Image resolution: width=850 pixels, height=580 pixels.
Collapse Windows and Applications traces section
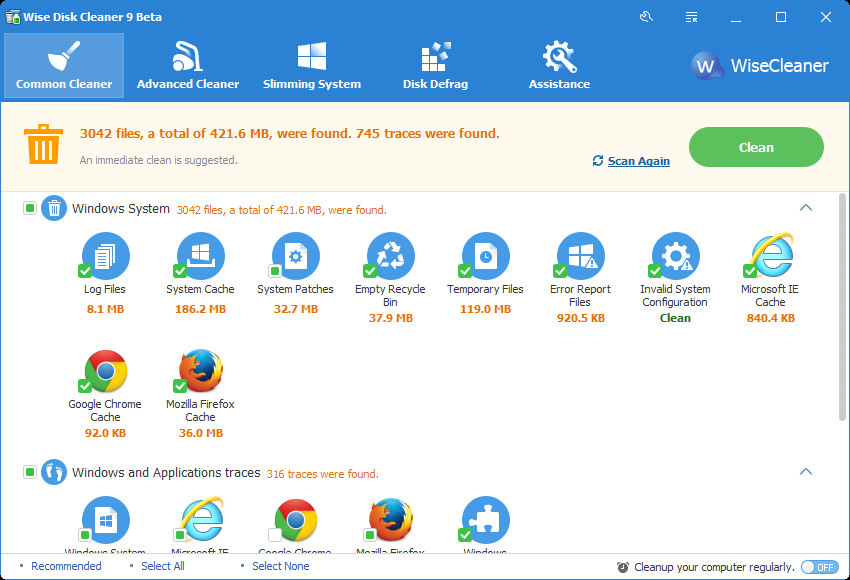pyautogui.click(x=806, y=472)
